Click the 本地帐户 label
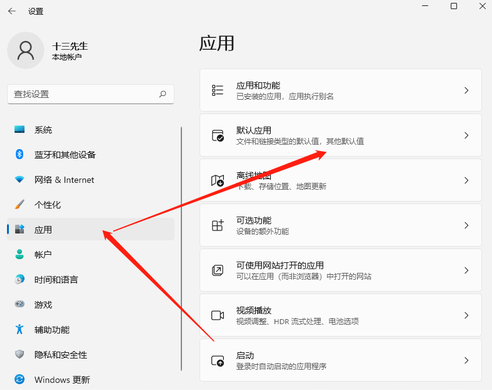492x390 pixels. pos(67,57)
